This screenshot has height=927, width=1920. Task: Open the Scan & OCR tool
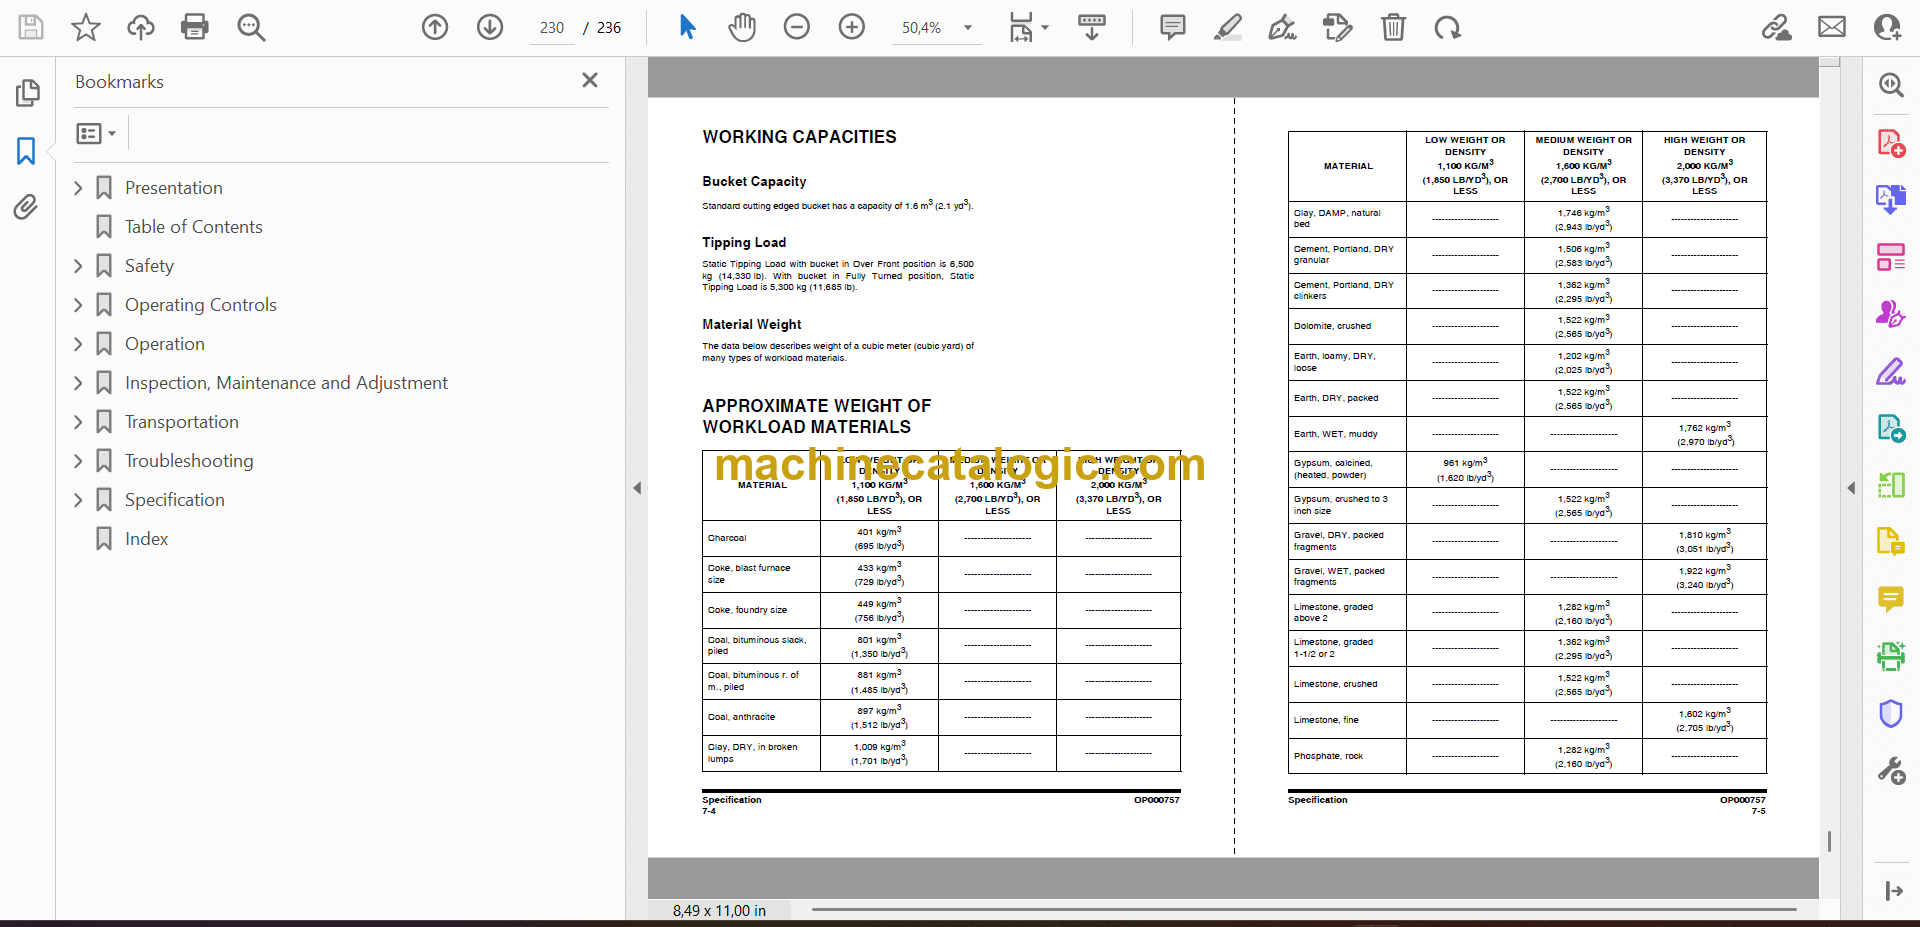(x=1891, y=656)
